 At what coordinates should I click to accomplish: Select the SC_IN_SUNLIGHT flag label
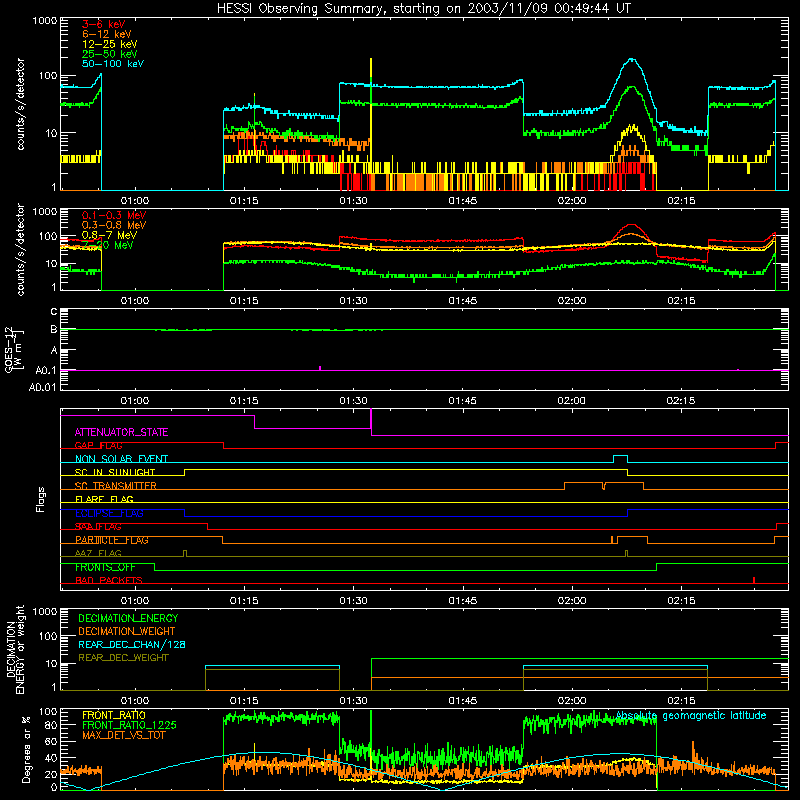pos(115,472)
